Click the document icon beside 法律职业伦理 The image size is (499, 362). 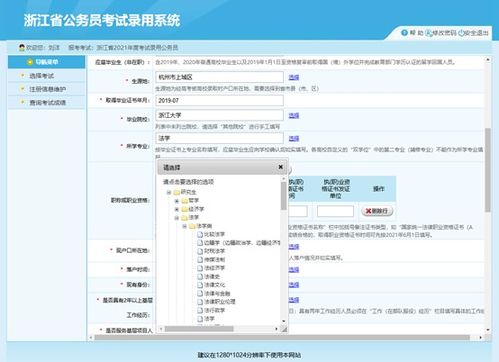pyautogui.click(x=200, y=302)
